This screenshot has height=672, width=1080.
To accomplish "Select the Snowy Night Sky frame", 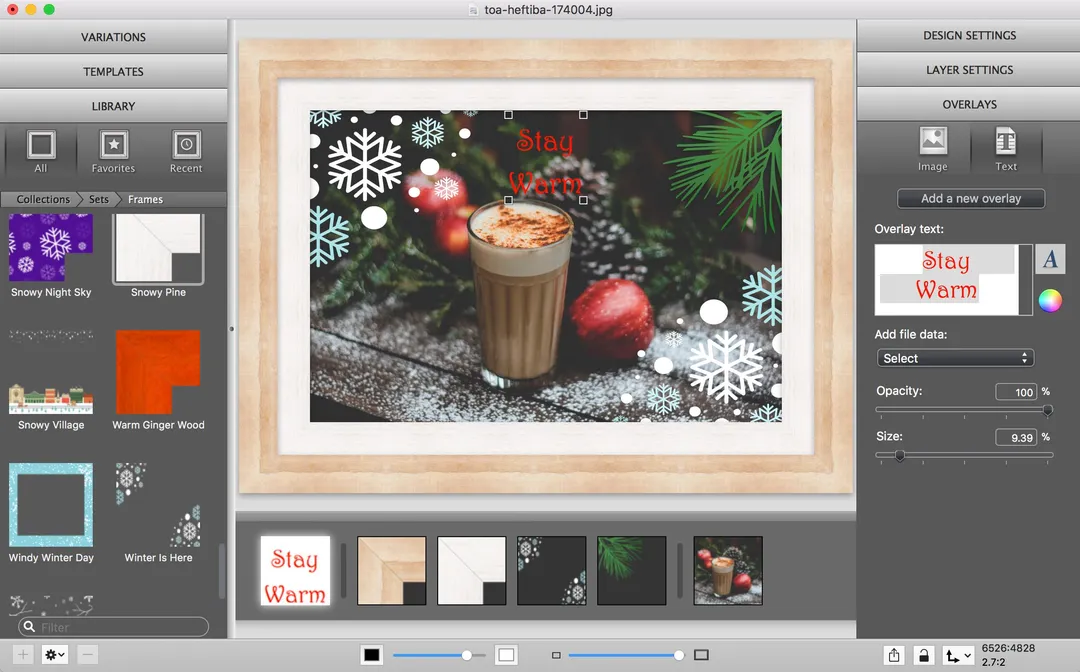I will [x=51, y=255].
